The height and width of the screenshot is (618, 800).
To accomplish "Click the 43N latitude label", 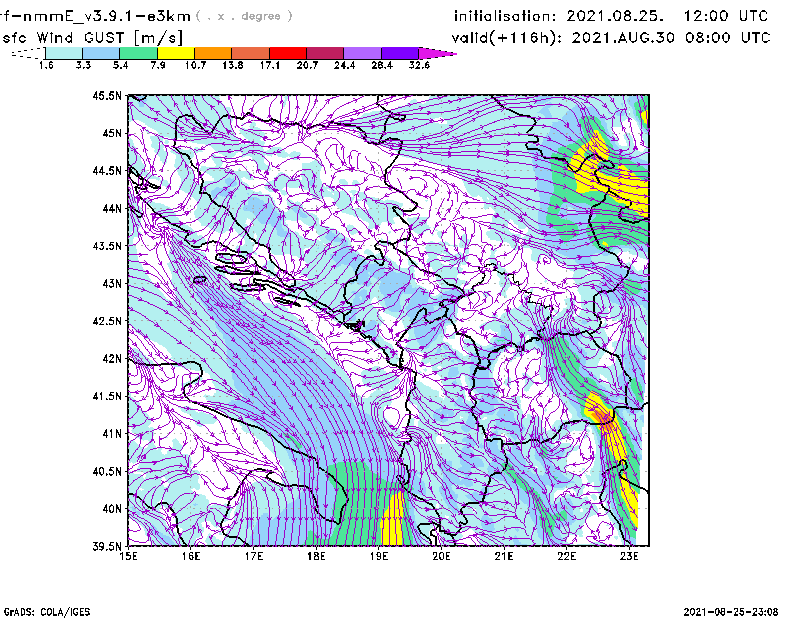I will pos(112,283).
